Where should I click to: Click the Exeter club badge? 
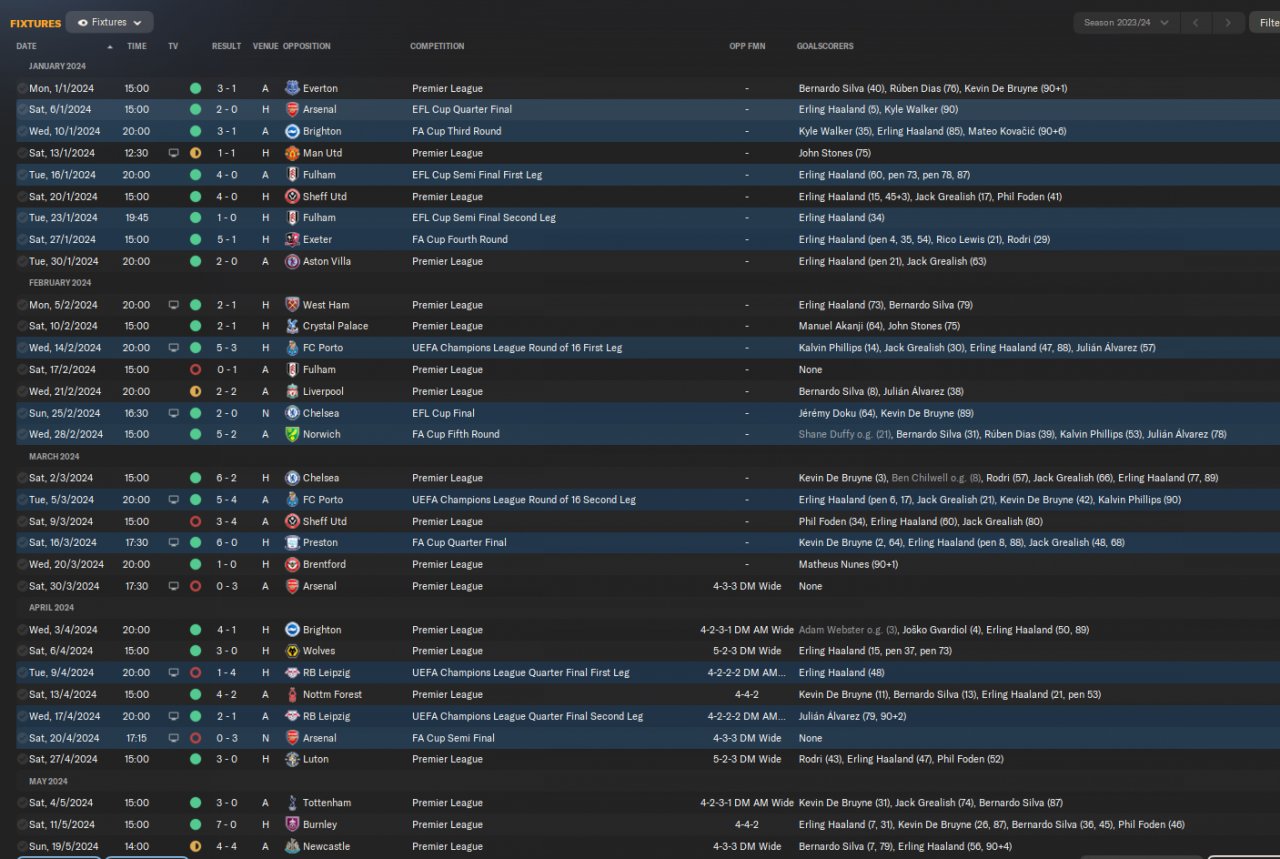[292, 239]
